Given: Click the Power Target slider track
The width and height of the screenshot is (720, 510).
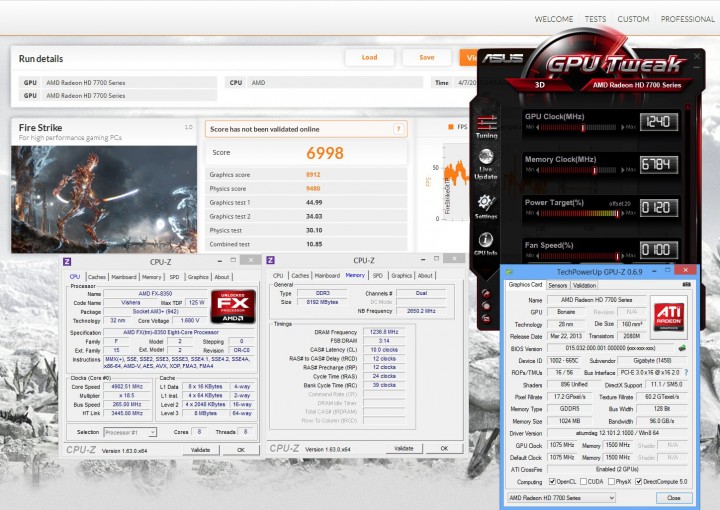Looking at the screenshot, I should (x=580, y=213).
